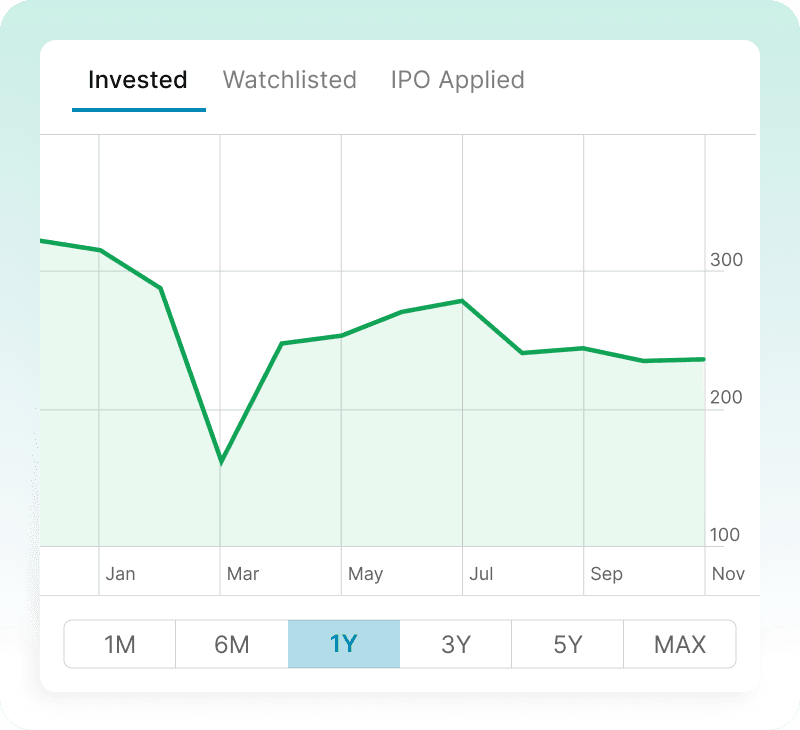Switch to the Watchlisted tab
The width and height of the screenshot is (800, 730).
[x=290, y=80]
